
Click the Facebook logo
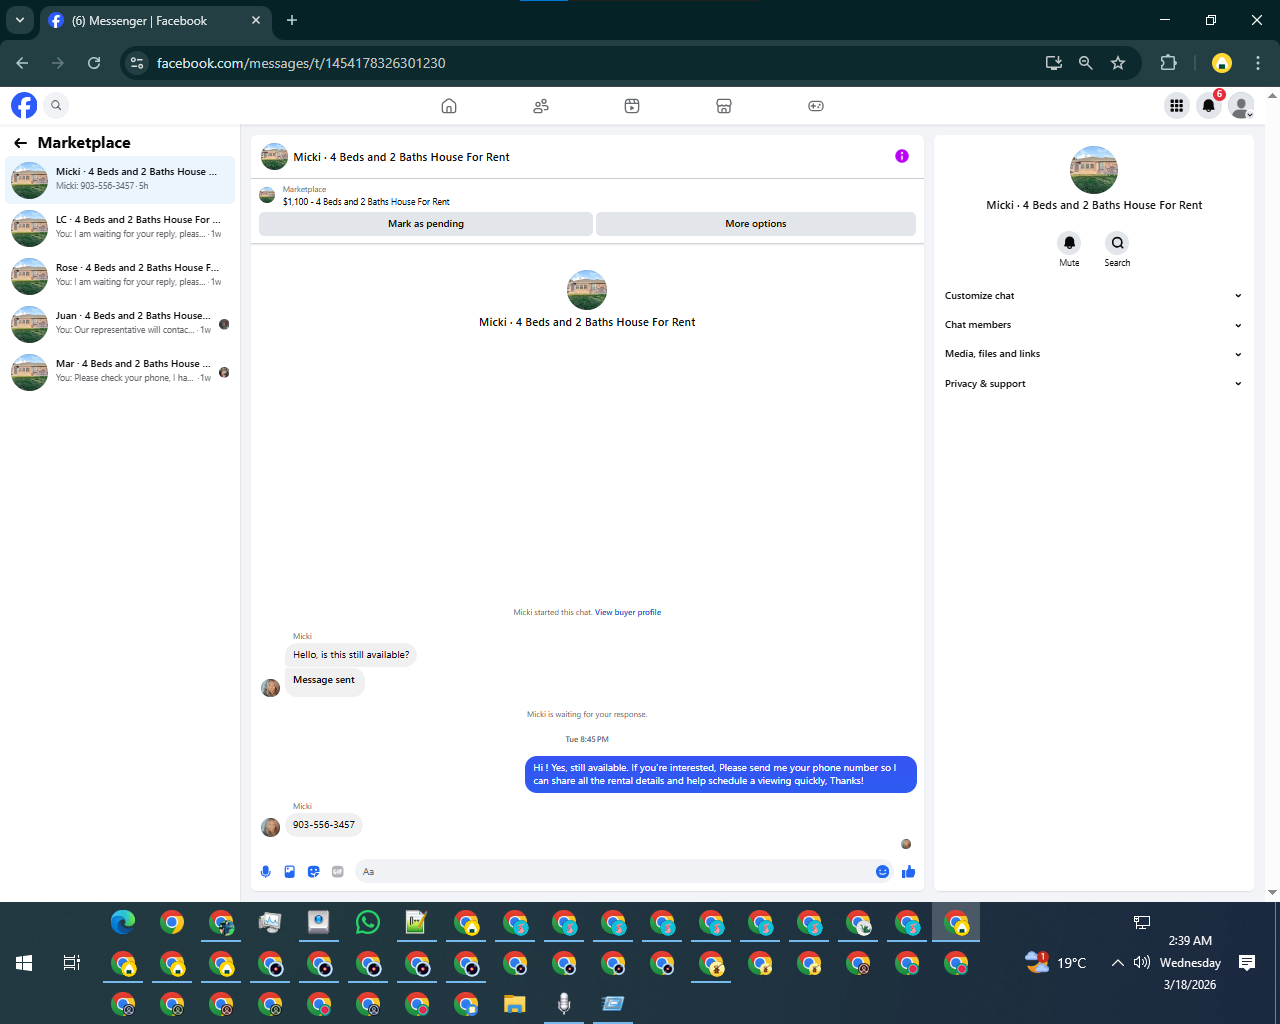[24, 105]
